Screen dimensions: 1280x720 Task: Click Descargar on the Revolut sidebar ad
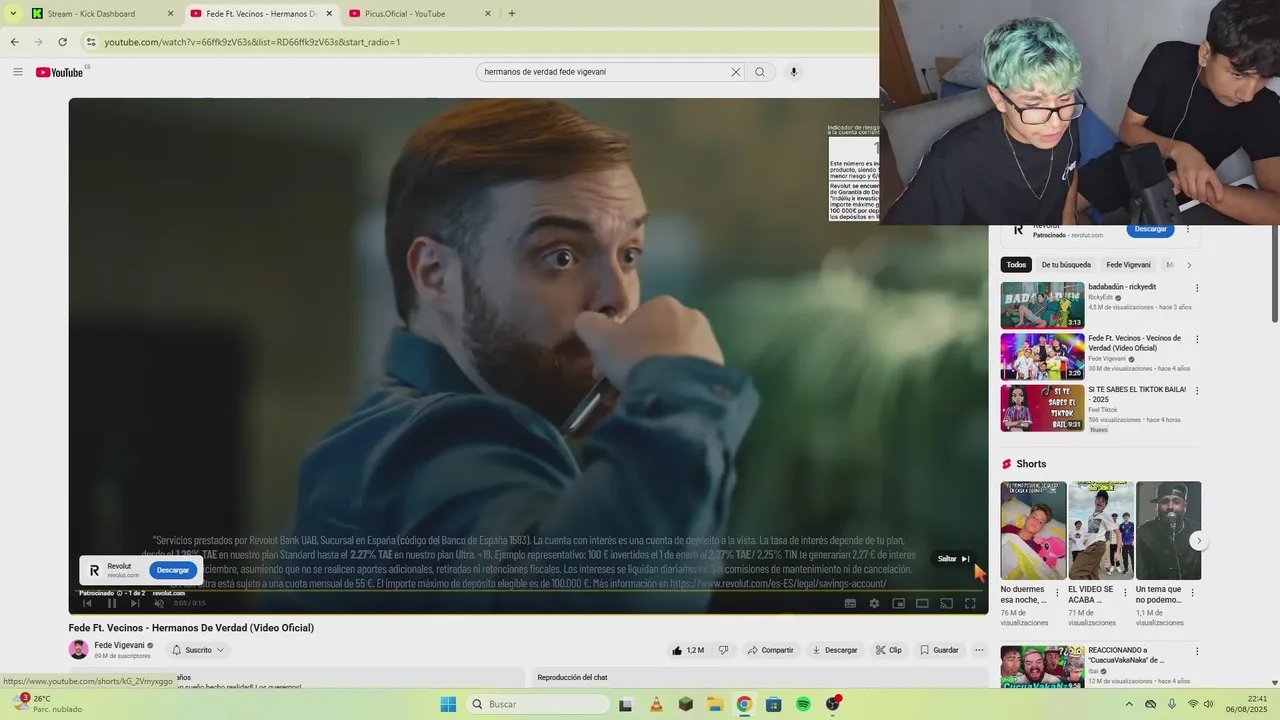pos(1150,229)
